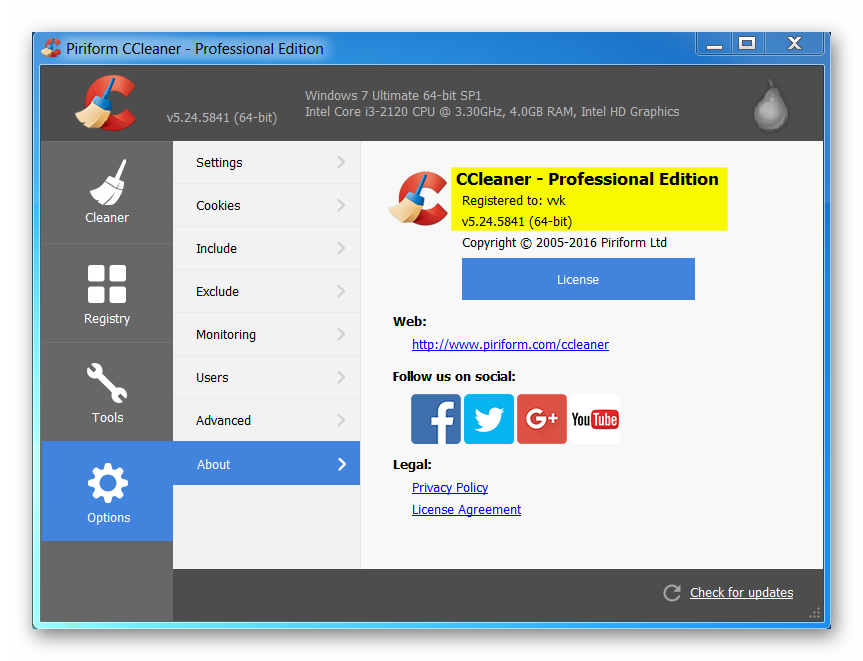Open the Cookies options page
Image resolution: width=863 pixels, height=661 pixels.
(x=266, y=205)
